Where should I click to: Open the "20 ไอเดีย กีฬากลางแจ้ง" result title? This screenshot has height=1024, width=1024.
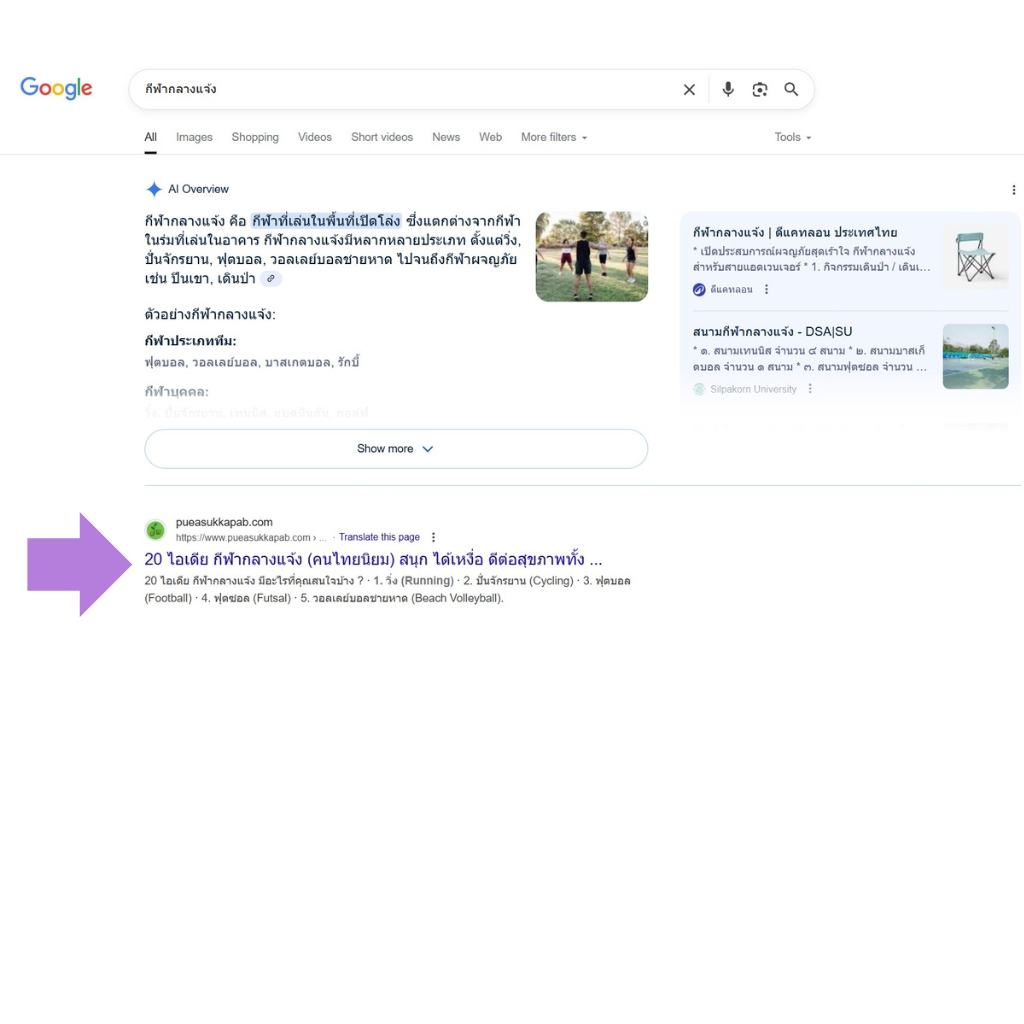(x=373, y=559)
